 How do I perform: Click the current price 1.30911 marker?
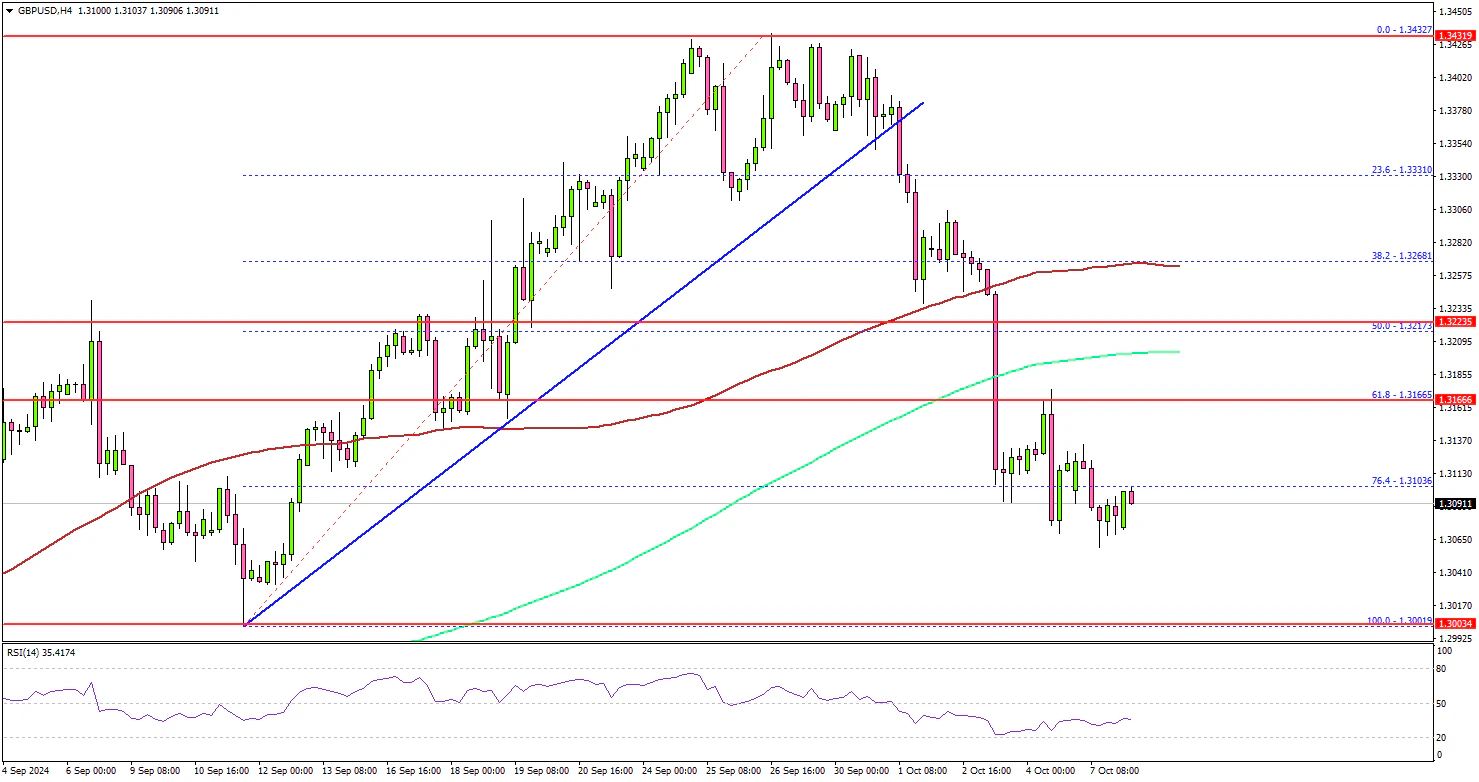coord(1455,506)
